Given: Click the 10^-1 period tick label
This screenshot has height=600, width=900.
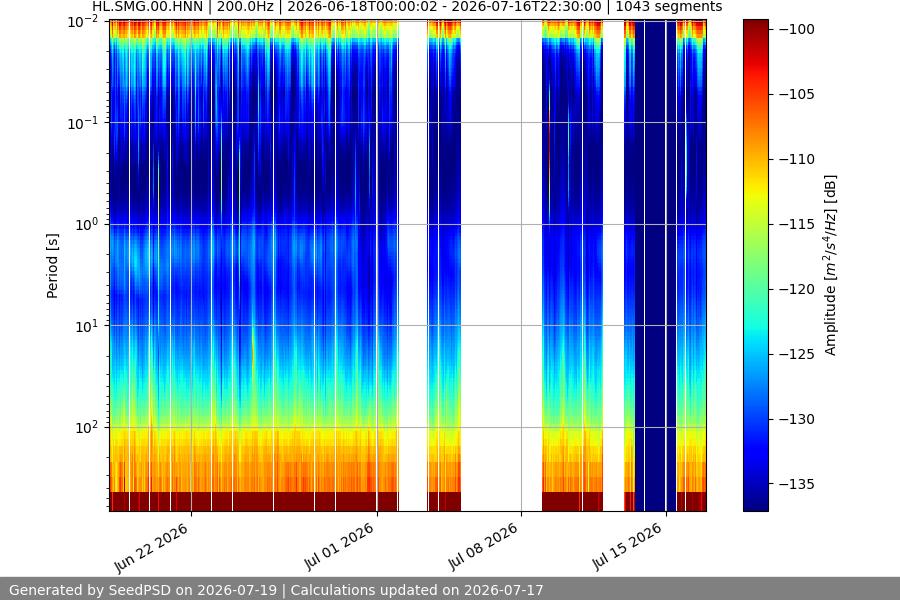Looking at the screenshot, I should [83, 123].
